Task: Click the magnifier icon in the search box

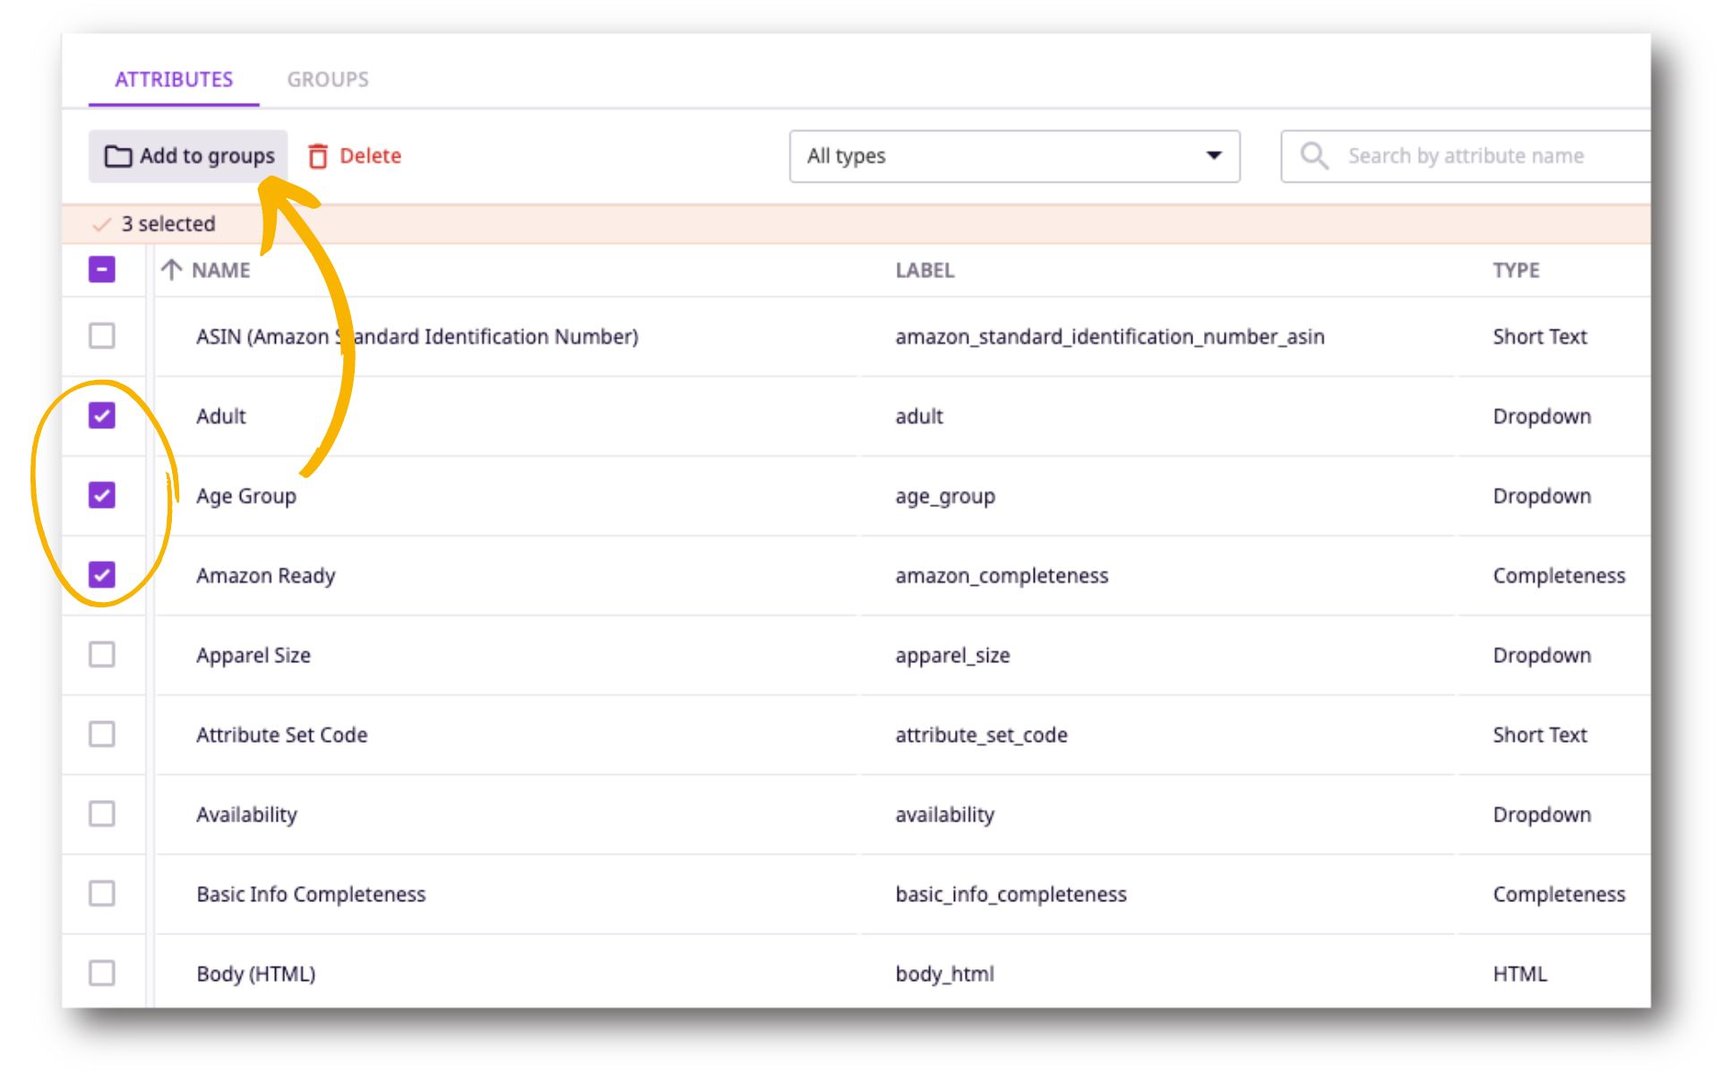Action: 1314,155
